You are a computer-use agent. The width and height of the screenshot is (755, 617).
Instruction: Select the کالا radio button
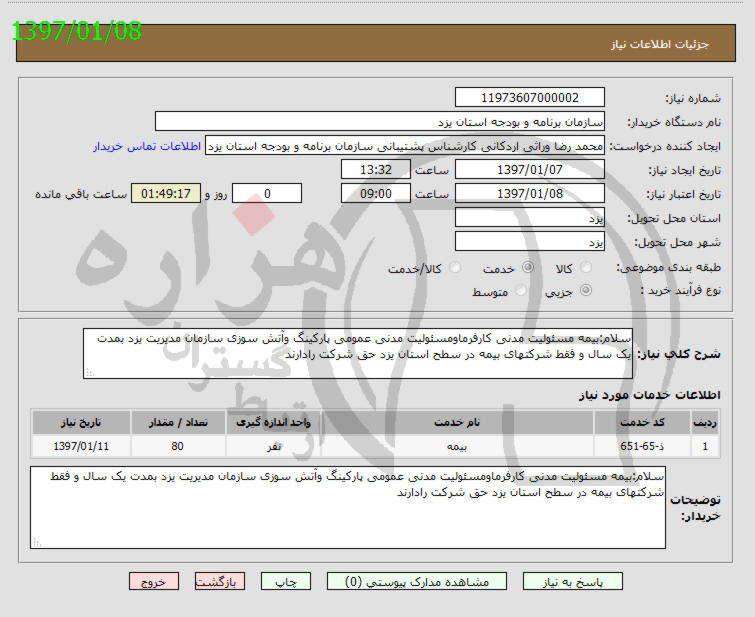(x=586, y=267)
